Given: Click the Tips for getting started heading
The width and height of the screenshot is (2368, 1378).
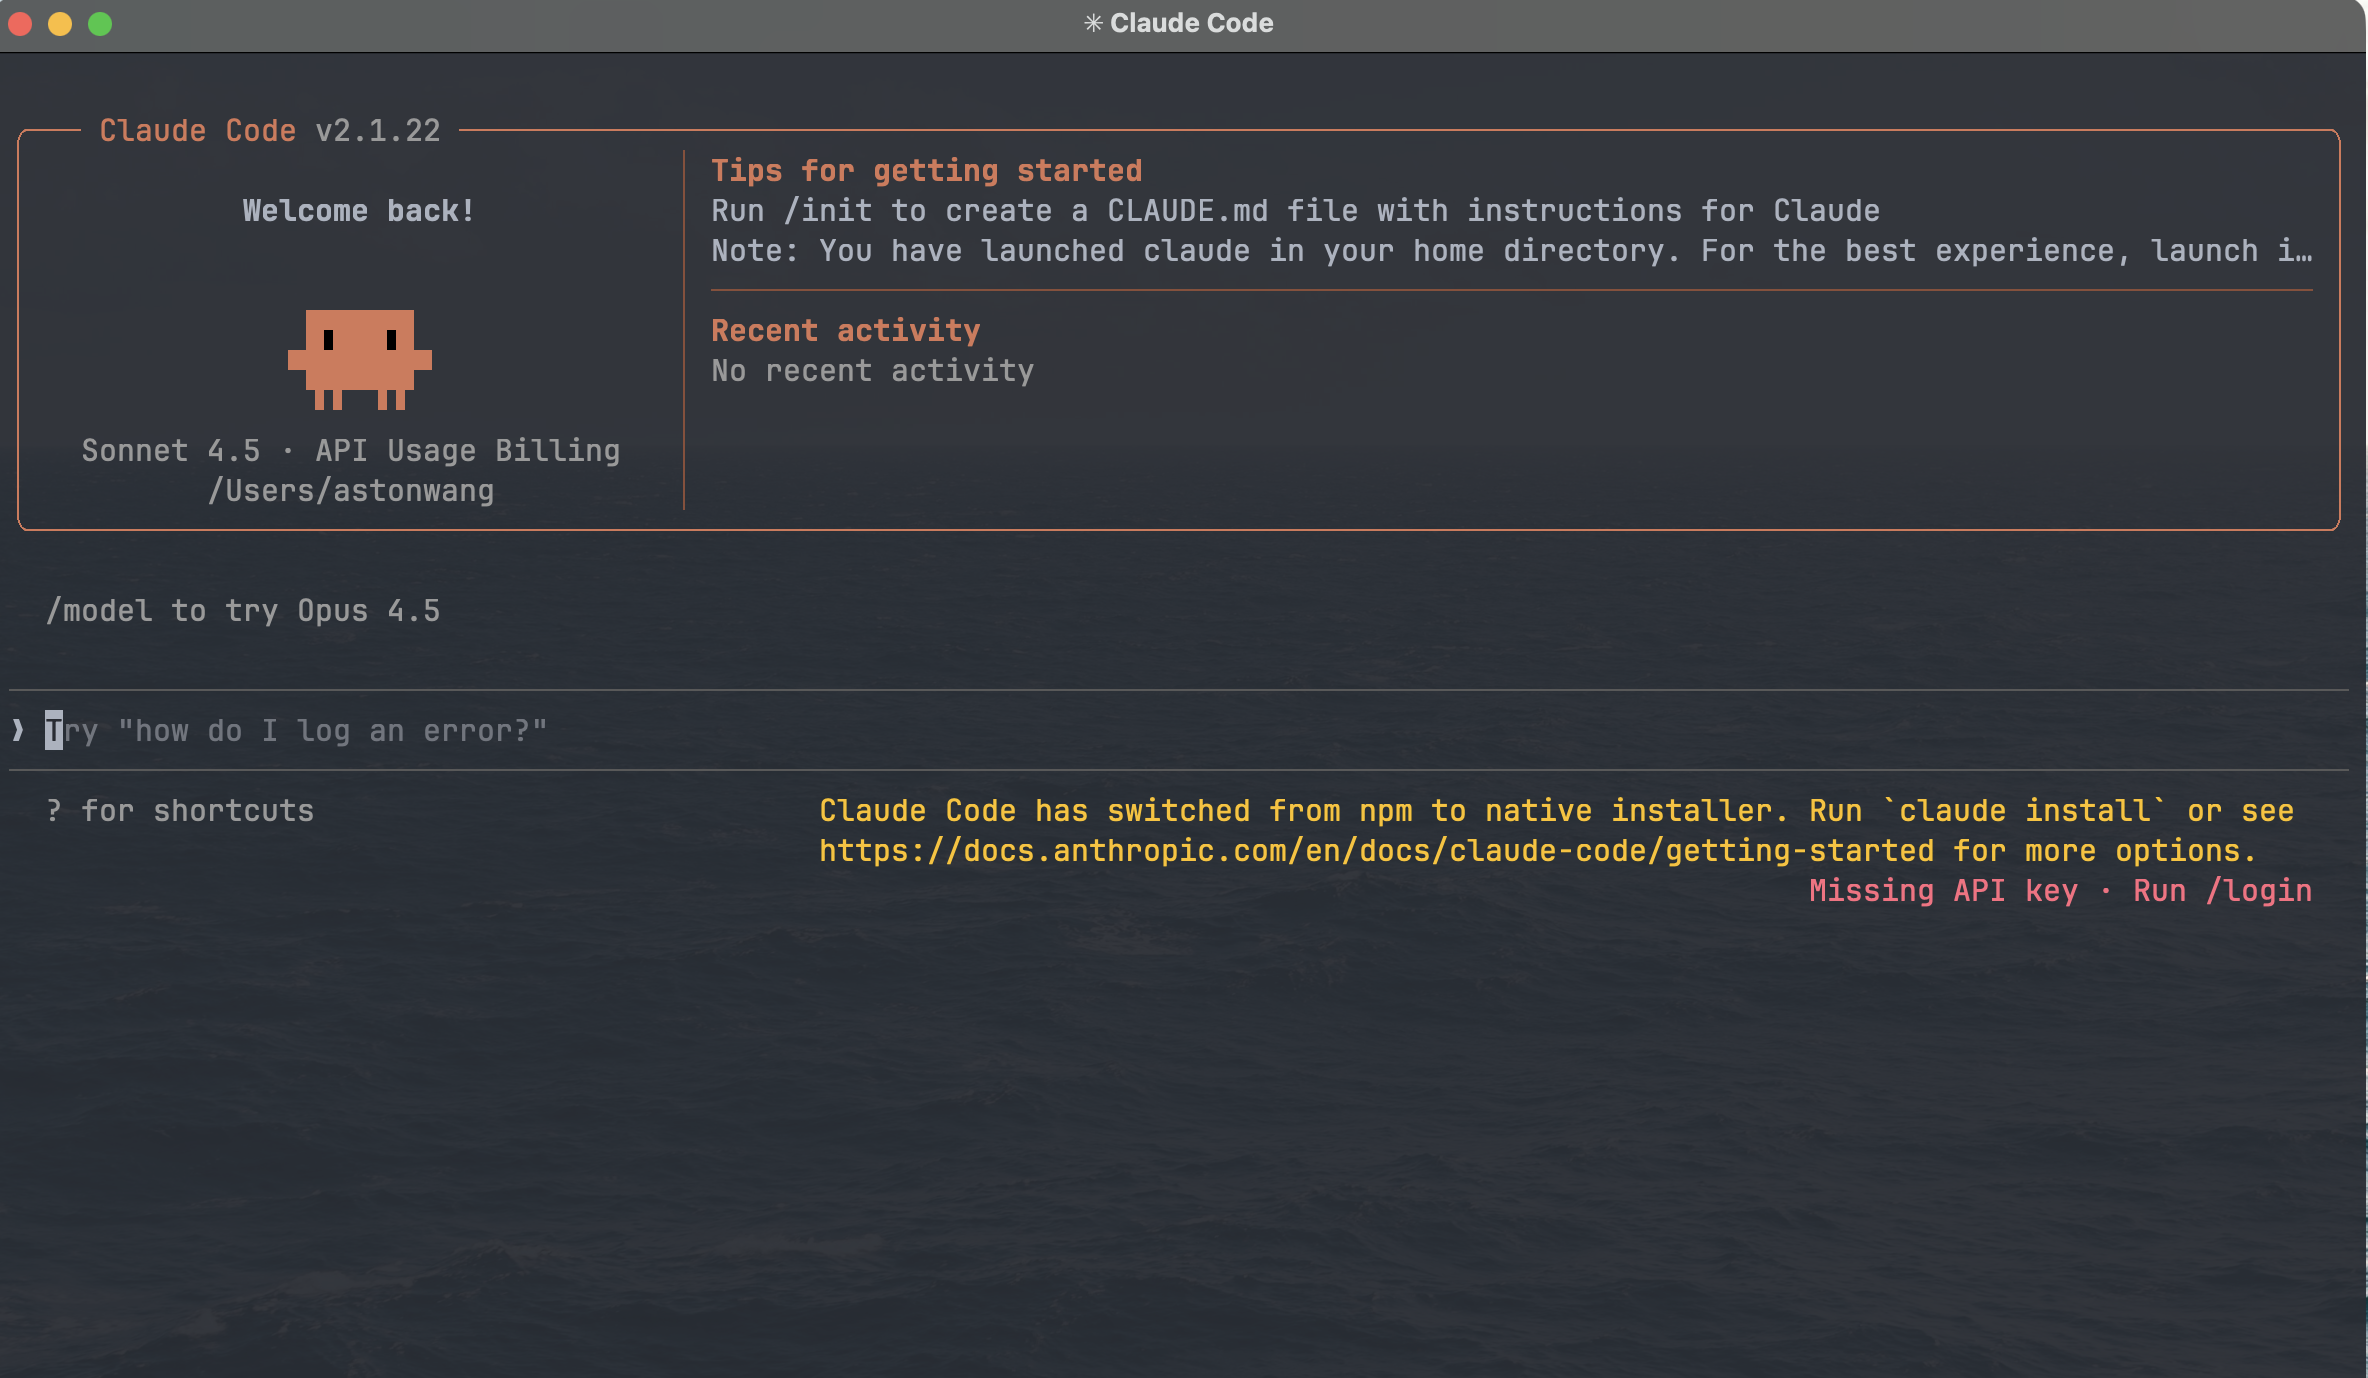Looking at the screenshot, I should pyautogui.click(x=926, y=171).
